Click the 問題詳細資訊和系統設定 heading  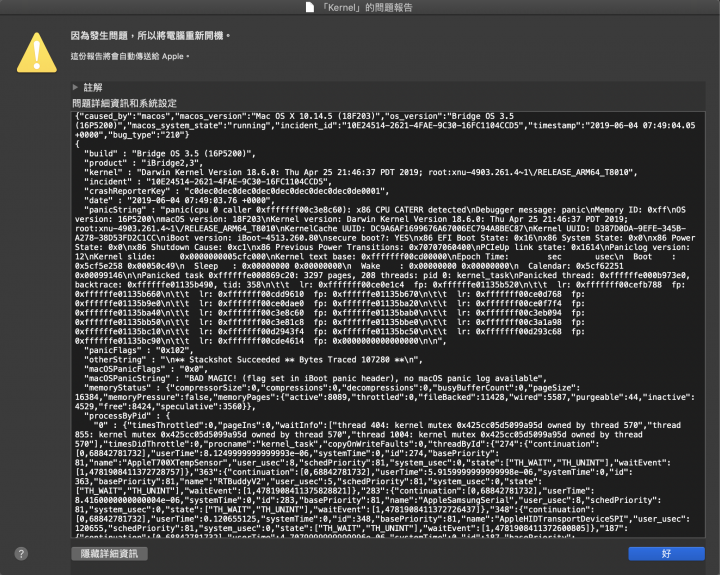[x=124, y=103]
